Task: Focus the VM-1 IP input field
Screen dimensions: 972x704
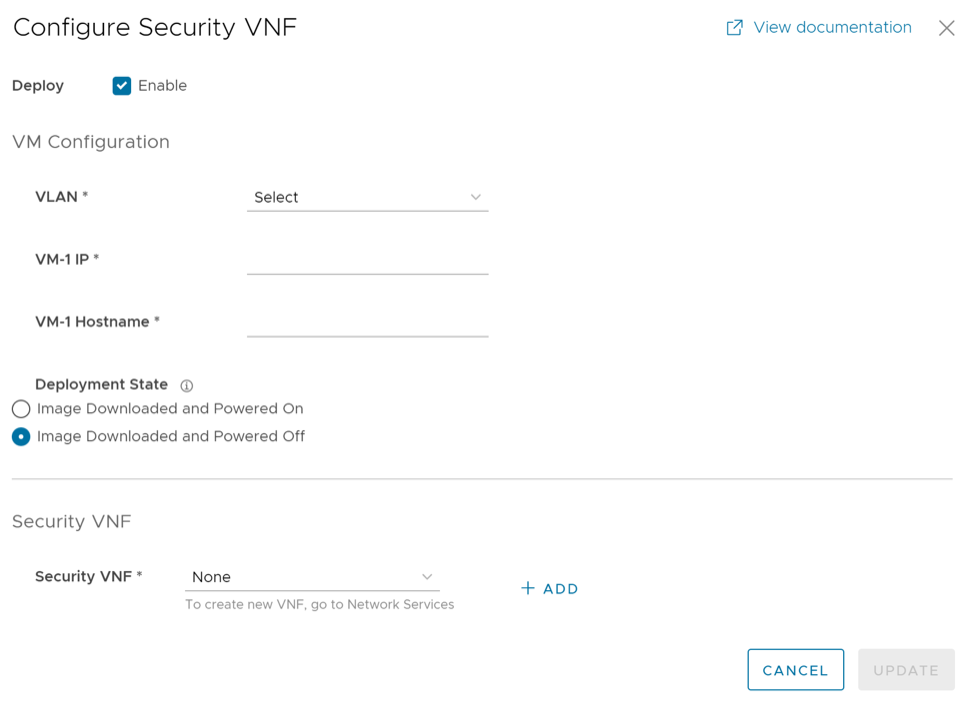Action: point(367,260)
